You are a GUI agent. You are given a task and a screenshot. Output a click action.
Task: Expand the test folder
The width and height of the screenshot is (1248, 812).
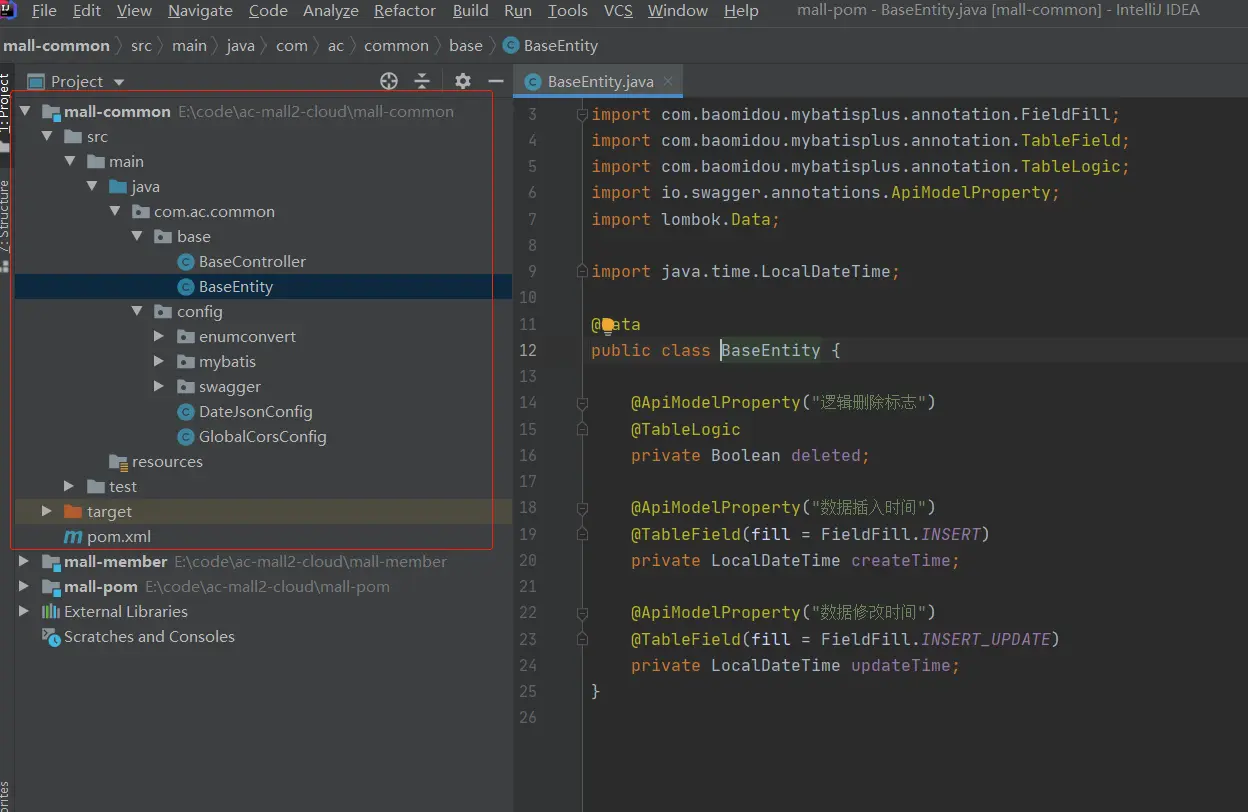[x=69, y=487]
